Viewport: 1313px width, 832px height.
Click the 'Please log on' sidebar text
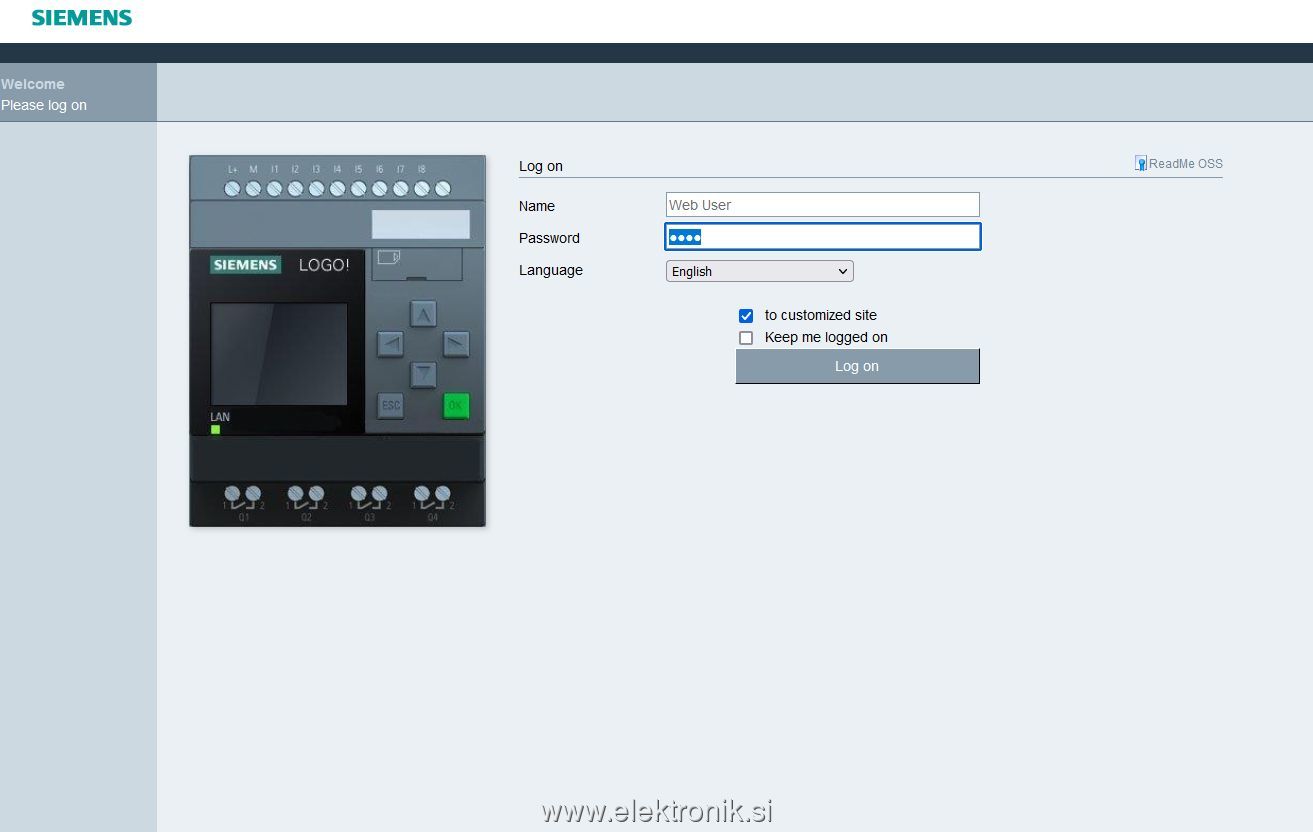[44, 105]
